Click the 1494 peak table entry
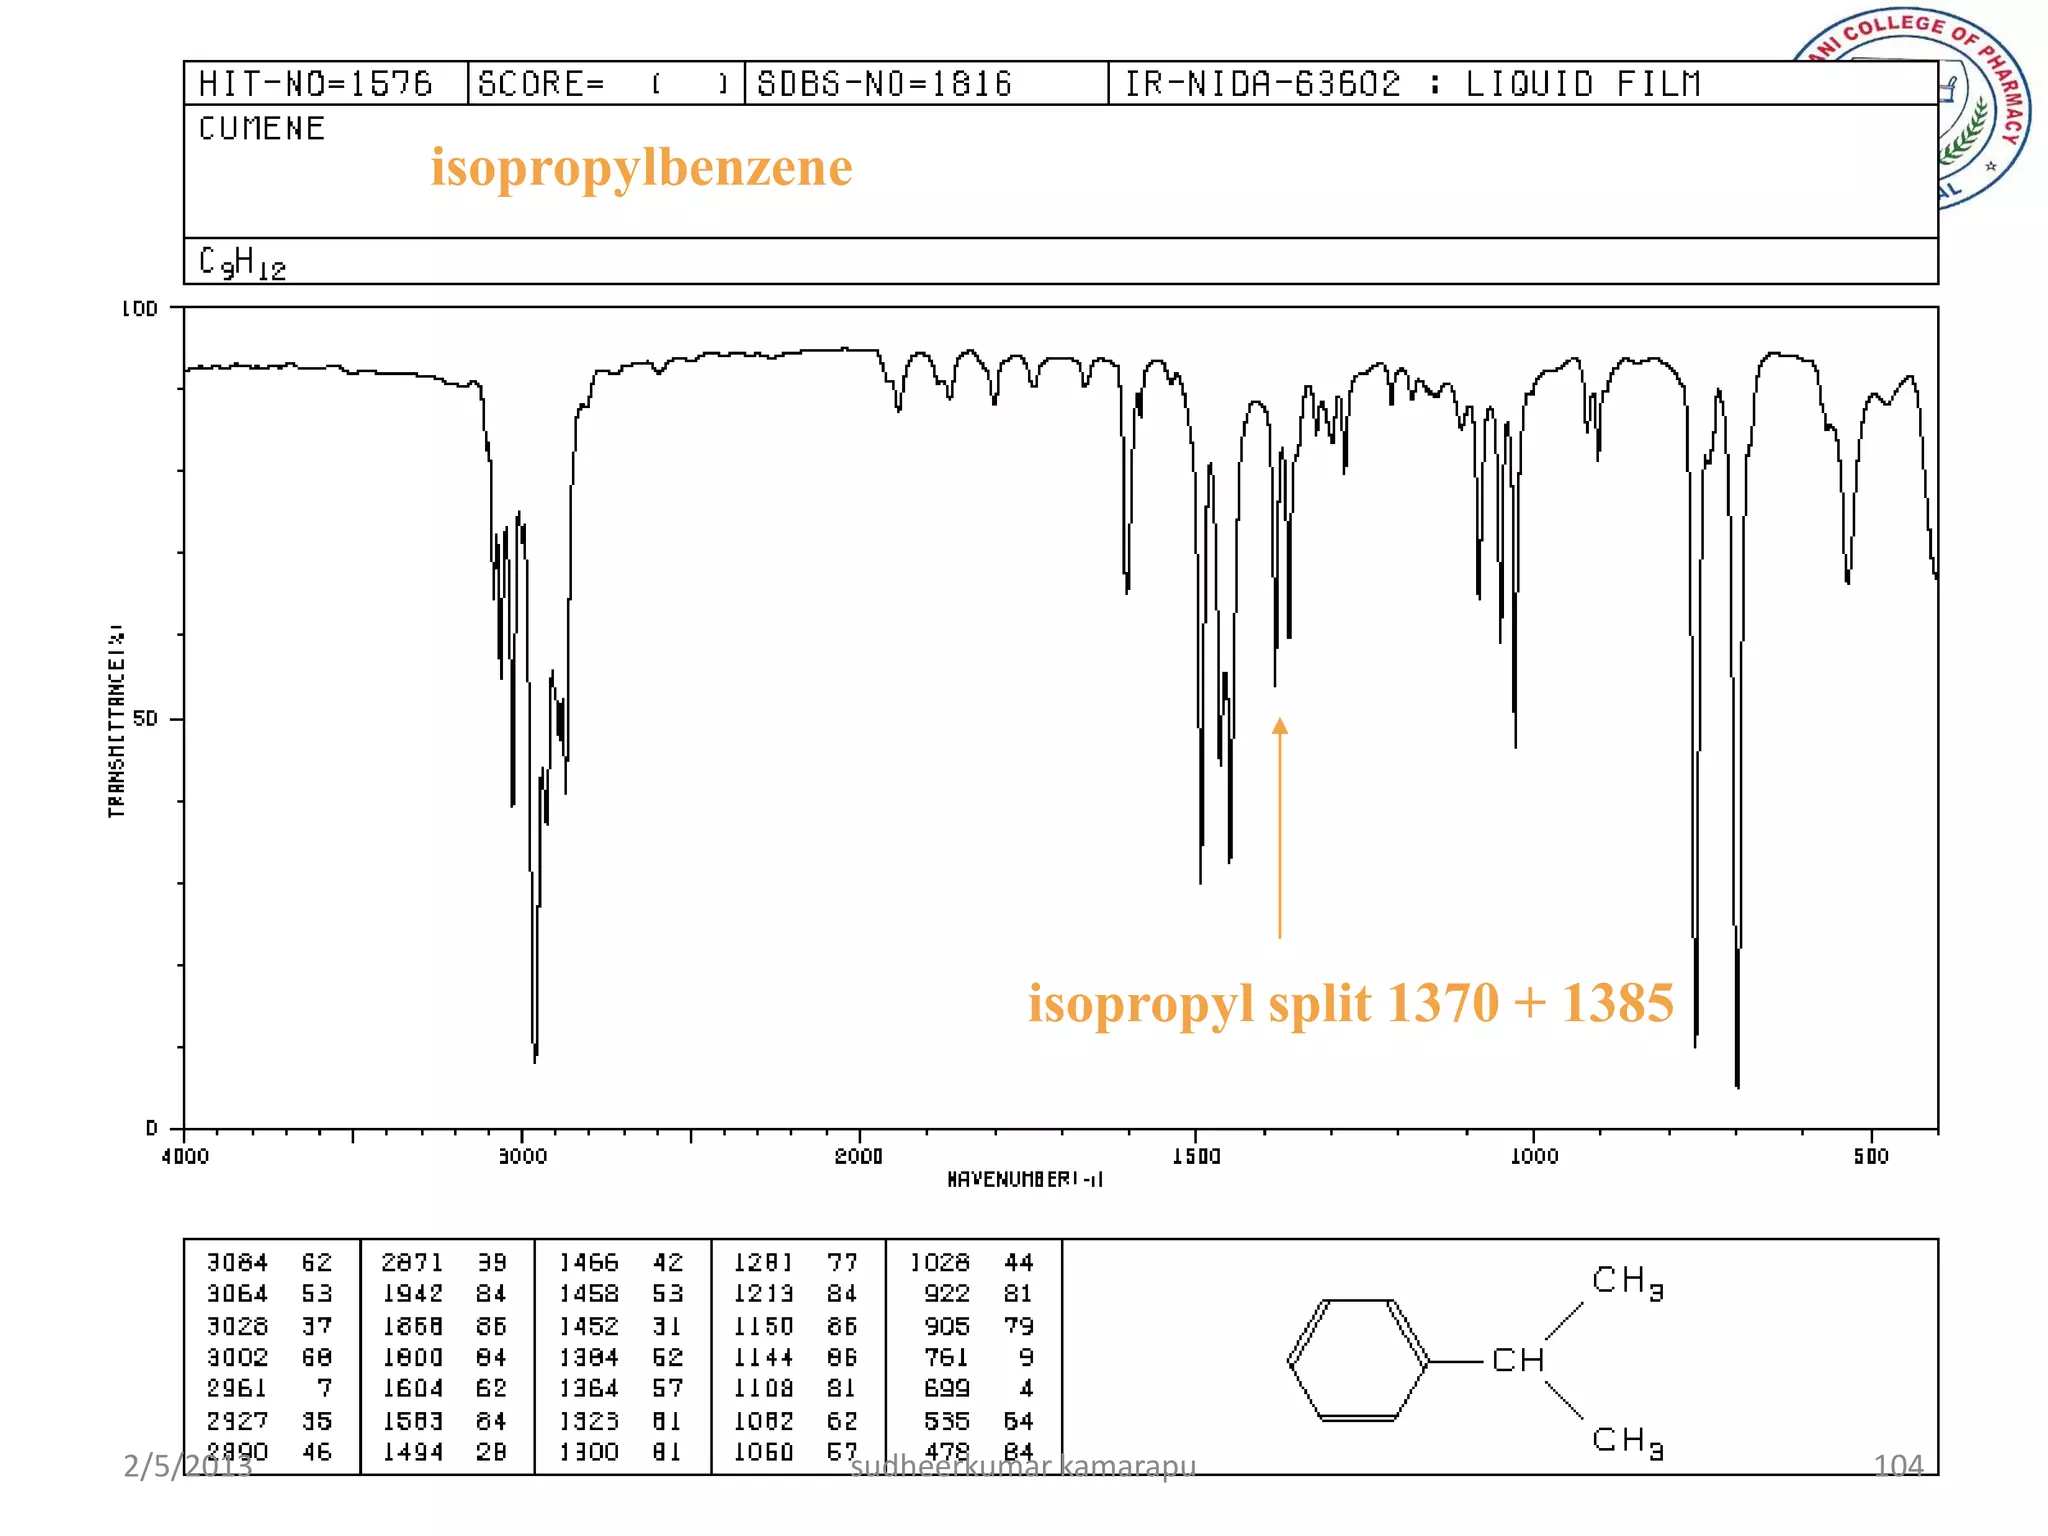The image size is (2048, 1536). click(444, 1452)
